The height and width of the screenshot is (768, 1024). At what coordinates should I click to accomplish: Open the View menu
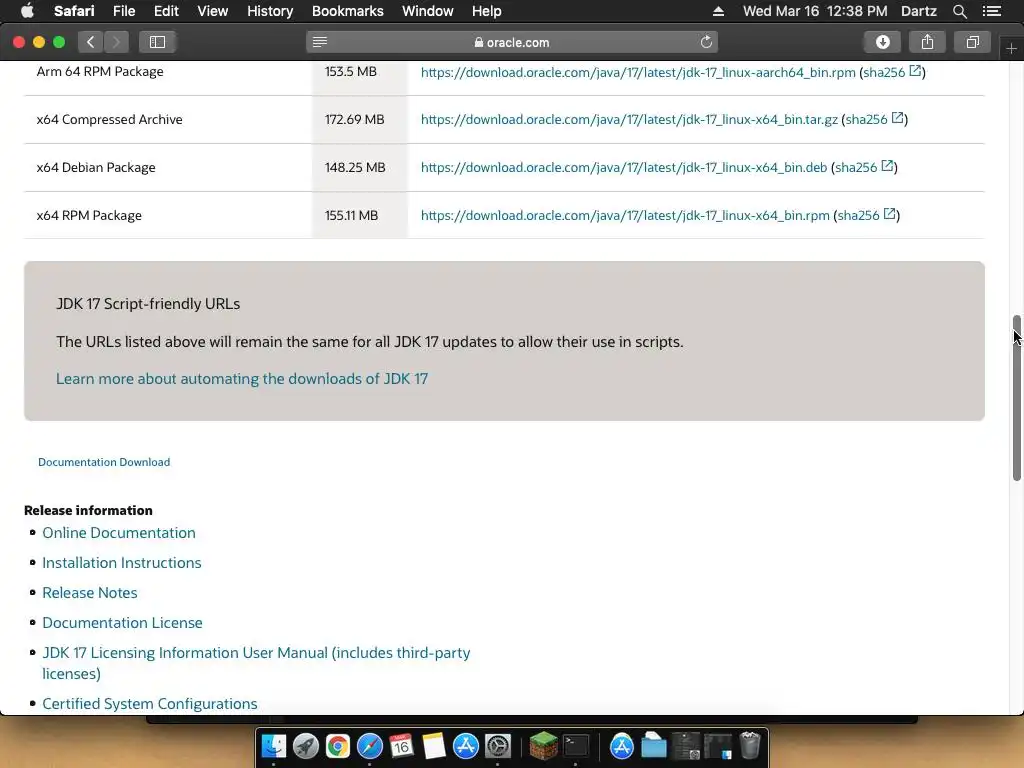coord(212,11)
